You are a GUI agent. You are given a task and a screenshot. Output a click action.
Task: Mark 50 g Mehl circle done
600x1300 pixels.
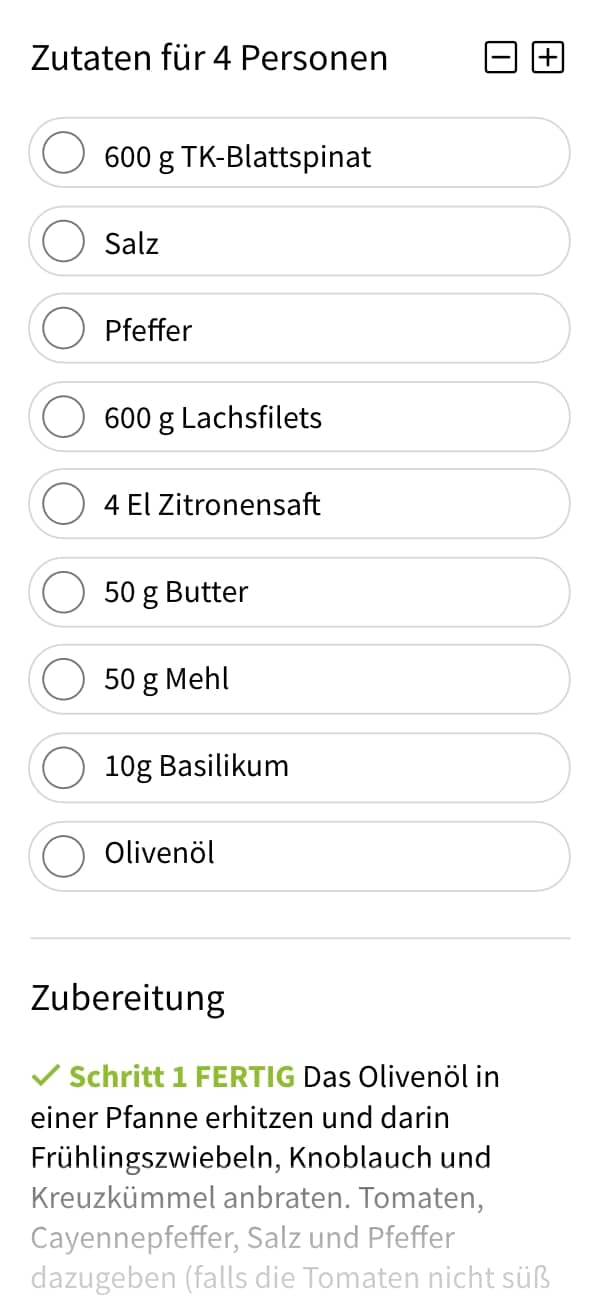[x=64, y=679]
